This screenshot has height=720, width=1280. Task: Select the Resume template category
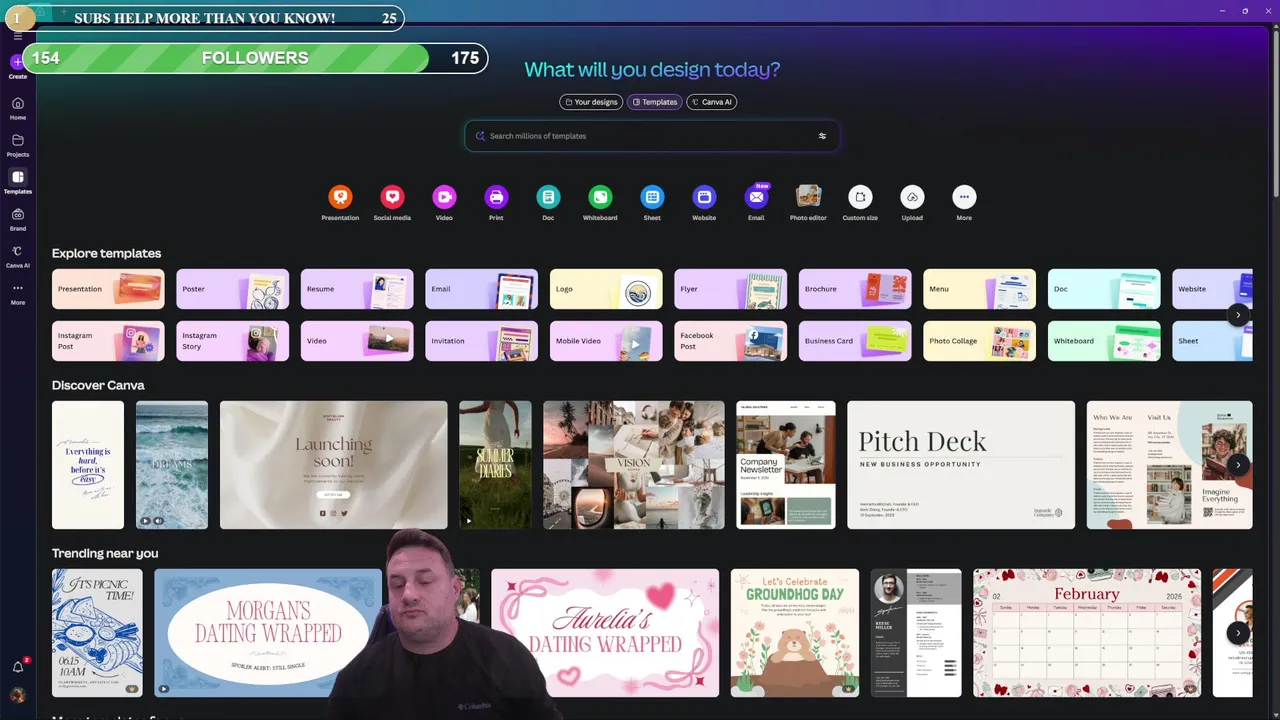click(357, 289)
